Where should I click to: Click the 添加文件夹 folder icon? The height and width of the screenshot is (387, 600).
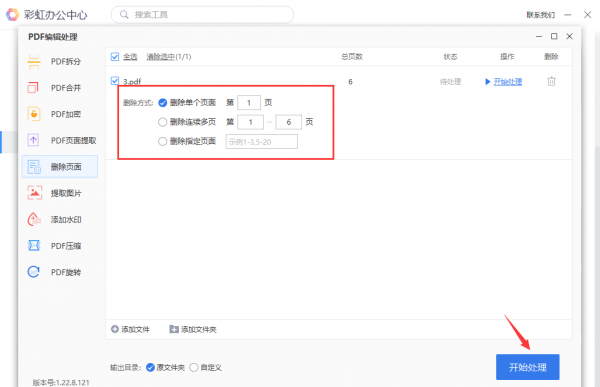tap(174, 329)
